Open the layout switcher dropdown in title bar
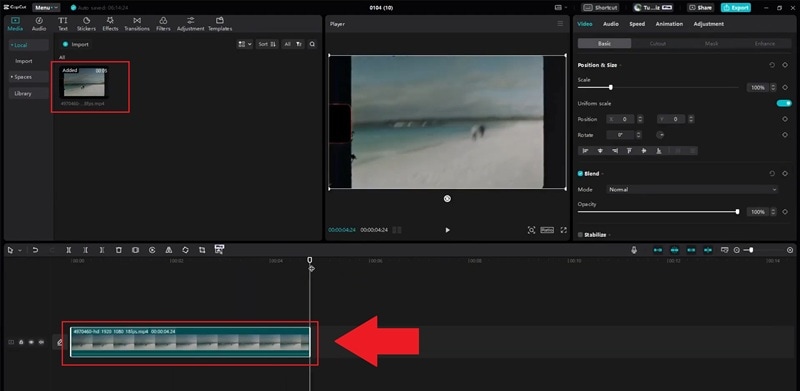 click(x=561, y=8)
